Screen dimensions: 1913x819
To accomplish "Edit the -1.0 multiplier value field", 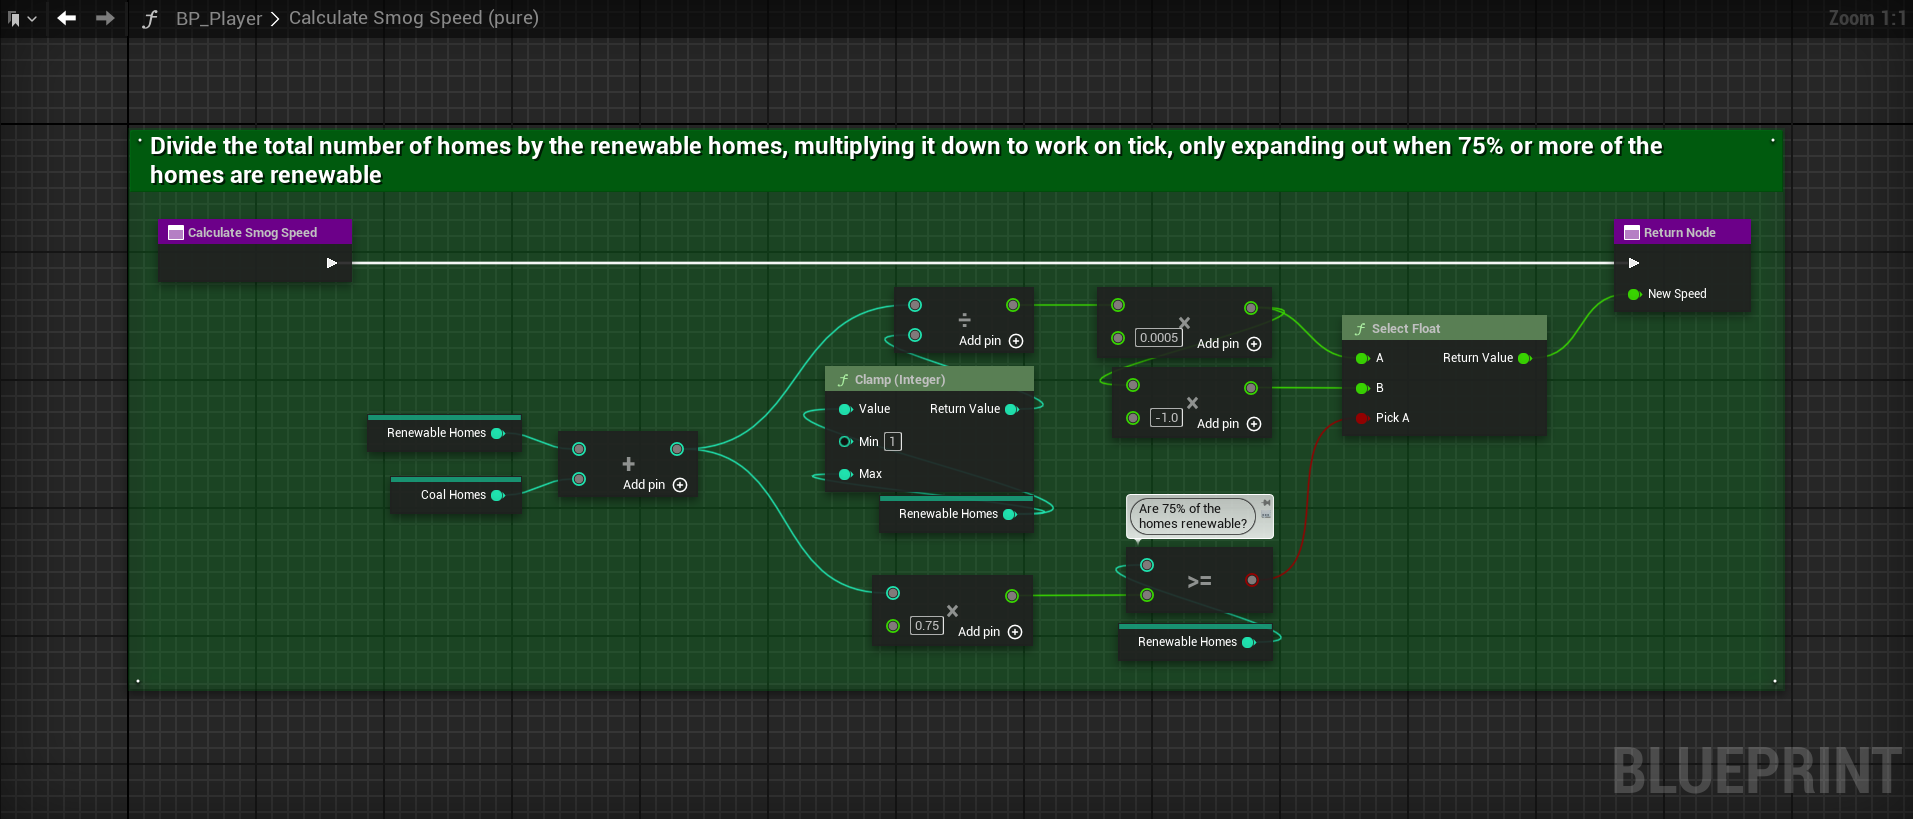I will pyautogui.click(x=1166, y=418).
